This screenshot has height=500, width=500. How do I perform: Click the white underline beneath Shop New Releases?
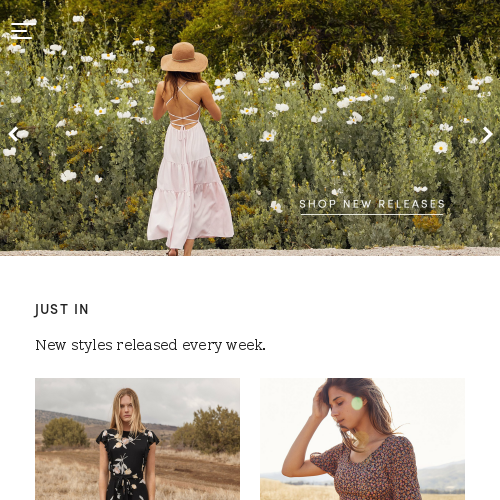point(372,215)
